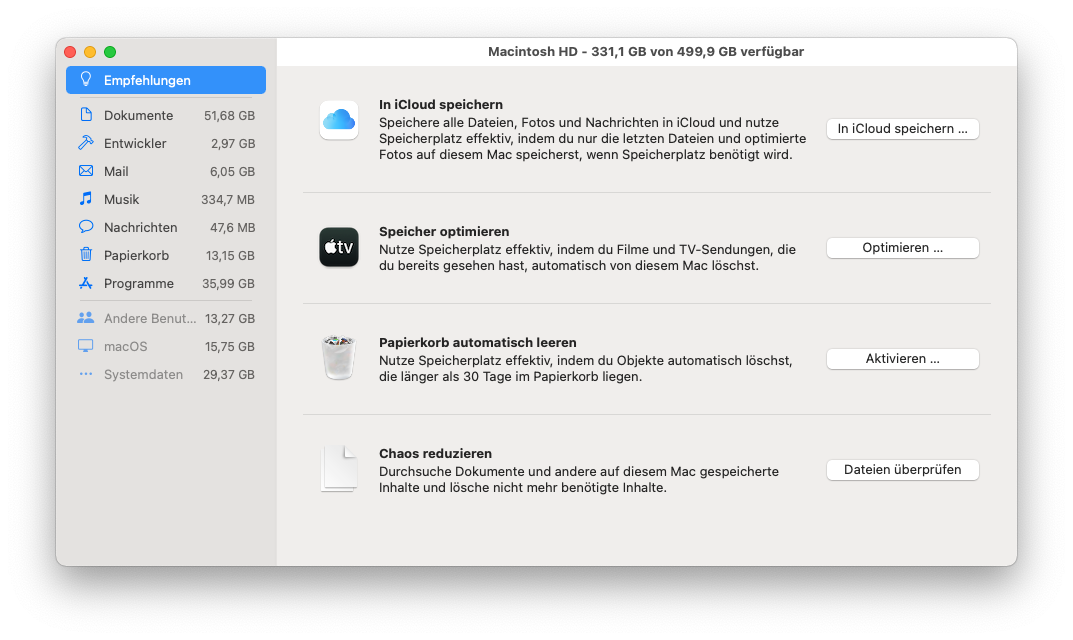Select Nachrichten in the sidebar
Viewport: 1073px width, 640px height.
coord(166,227)
